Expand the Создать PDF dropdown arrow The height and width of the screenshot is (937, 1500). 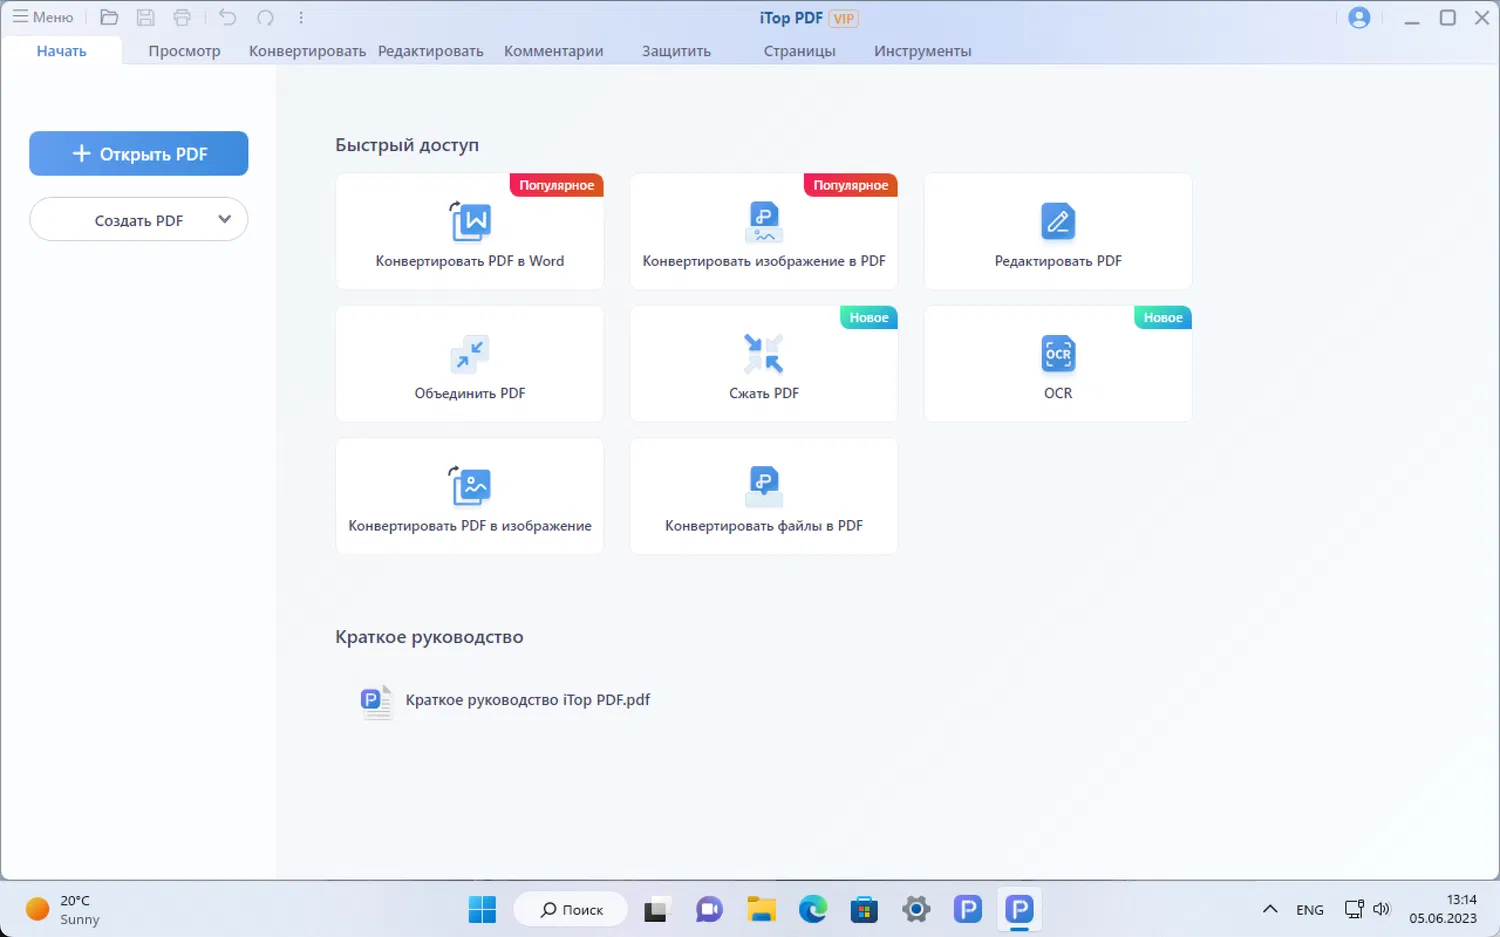pyautogui.click(x=224, y=219)
